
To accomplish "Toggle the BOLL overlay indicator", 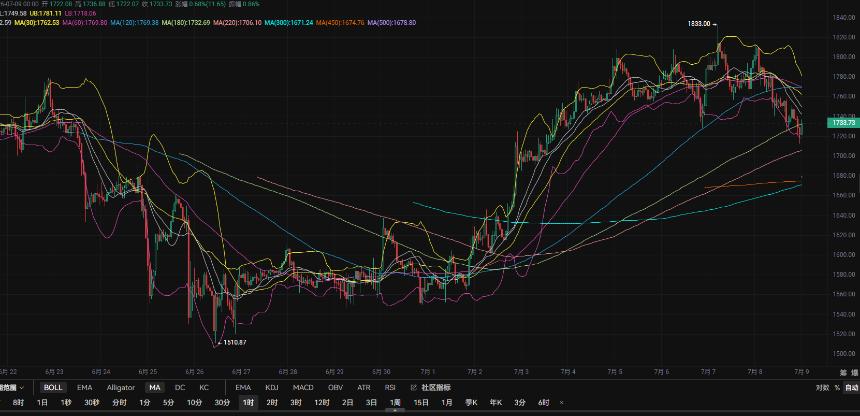I will (53, 387).
